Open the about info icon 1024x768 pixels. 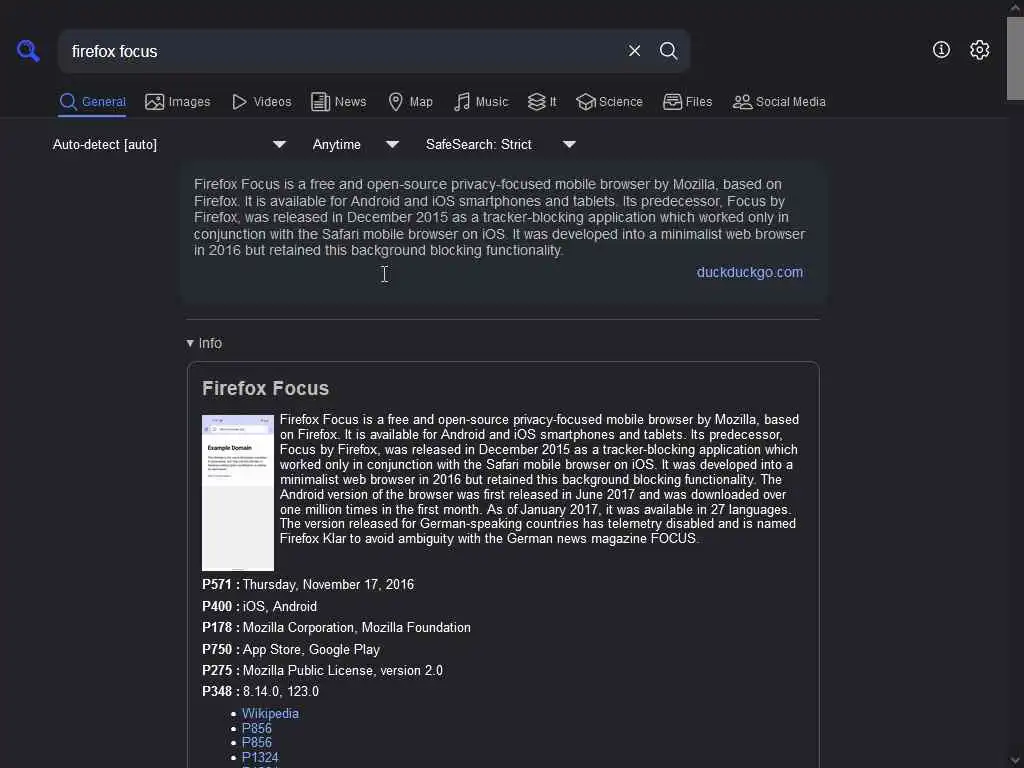pos(941,50)
